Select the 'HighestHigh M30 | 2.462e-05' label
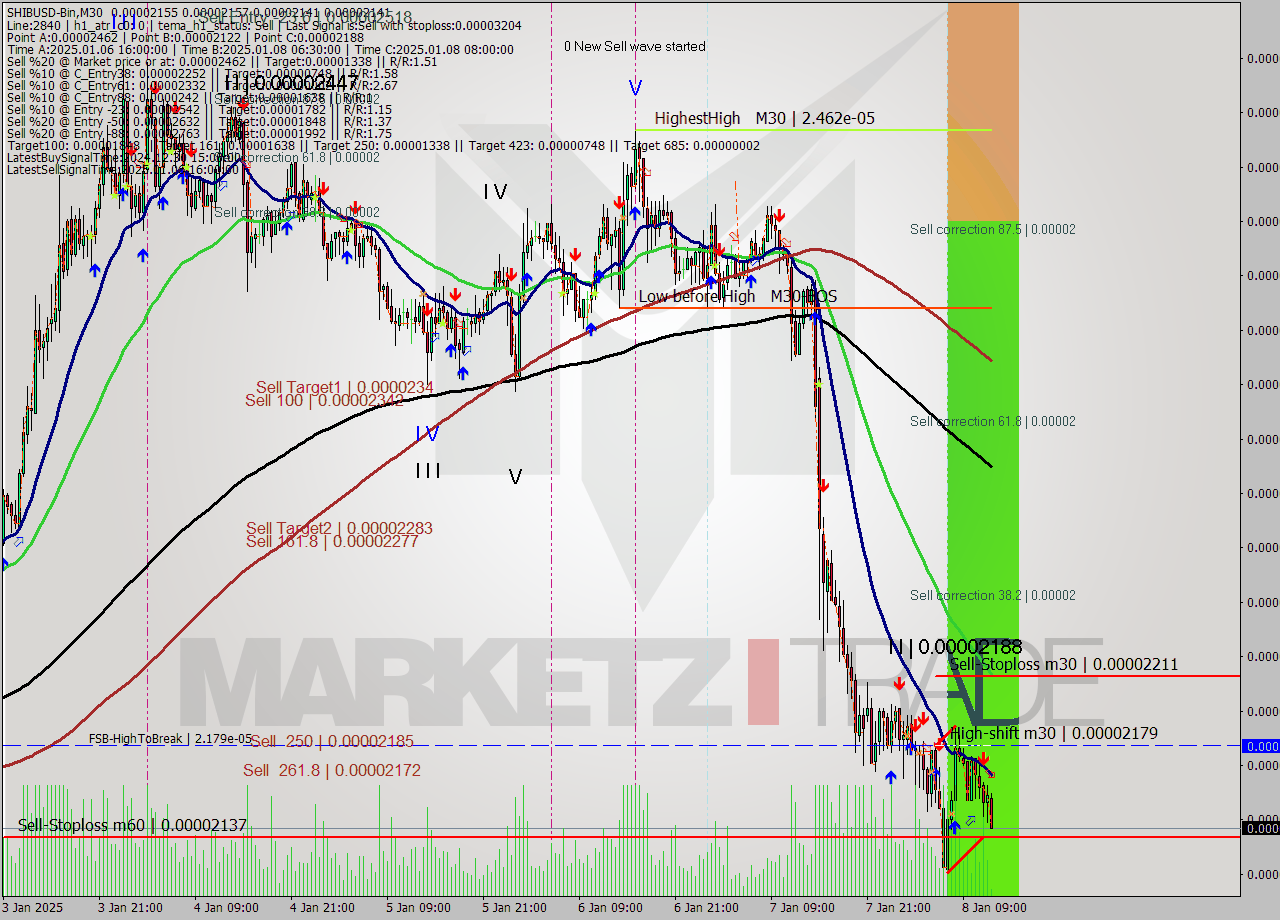This screenshot has width=1280, height=920. 765,118
